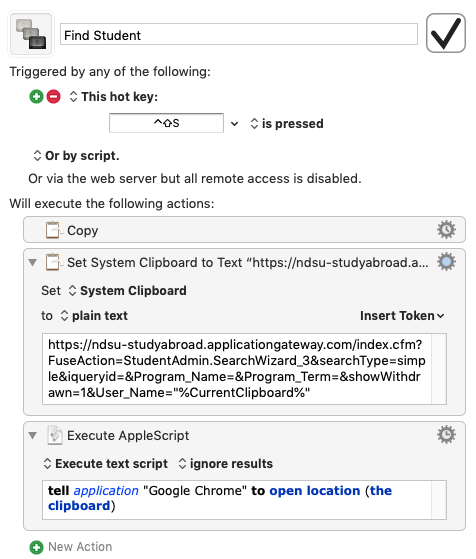Change the 'ignore results' option

click(x=226, y=463)
